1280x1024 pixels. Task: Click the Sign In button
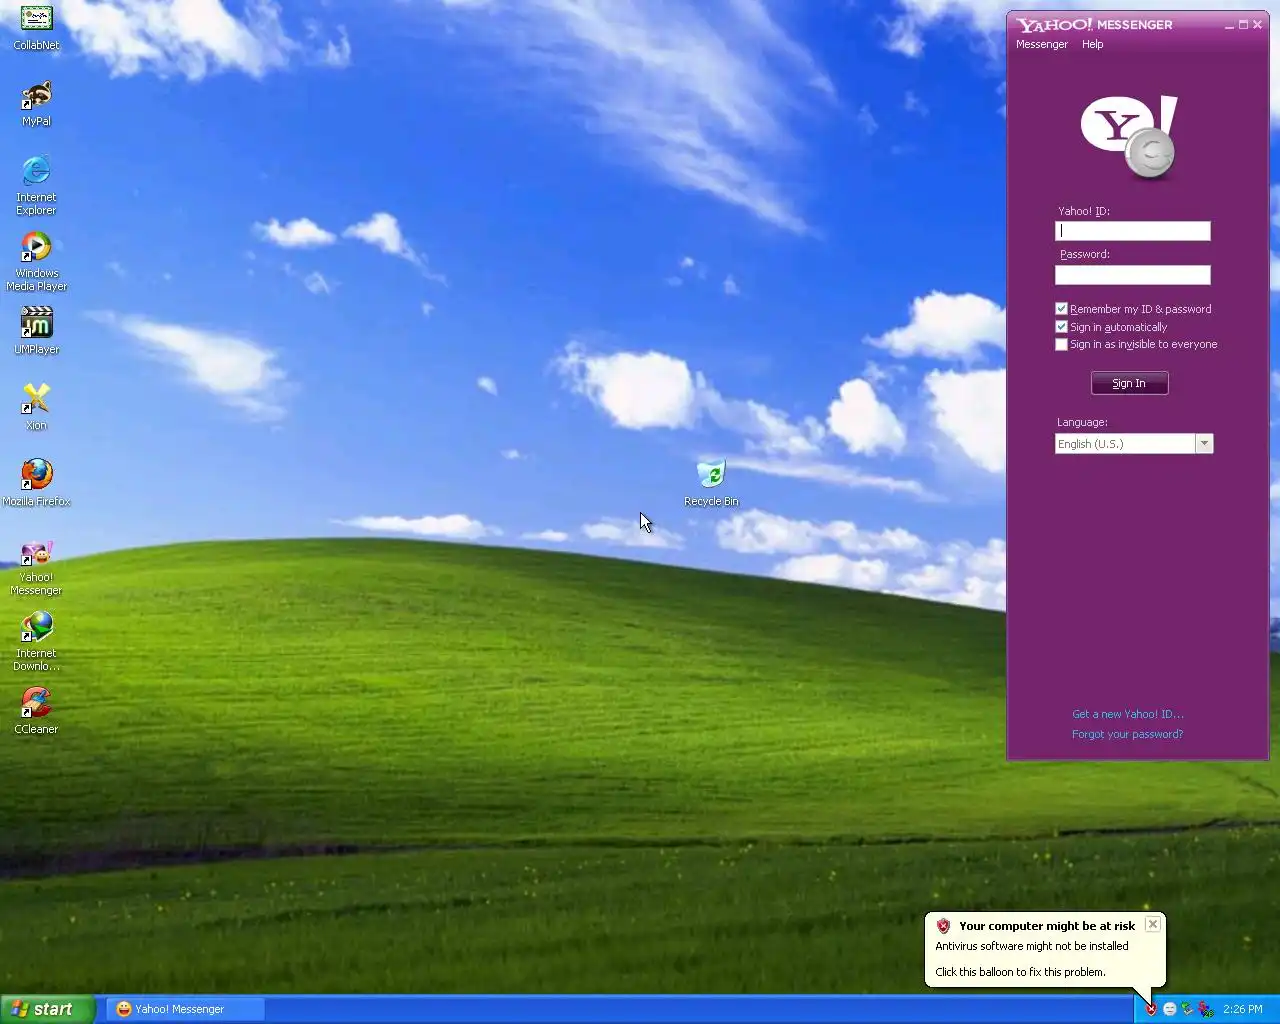[1129, 383]
